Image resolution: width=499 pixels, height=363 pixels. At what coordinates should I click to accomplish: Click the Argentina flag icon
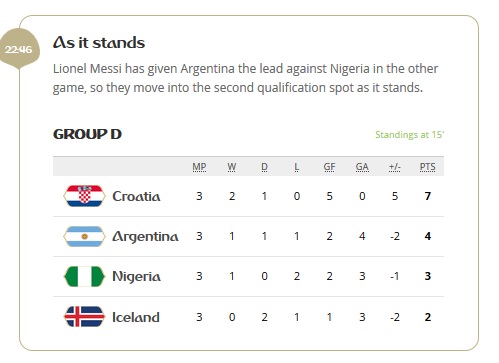(x=84, y=236)
